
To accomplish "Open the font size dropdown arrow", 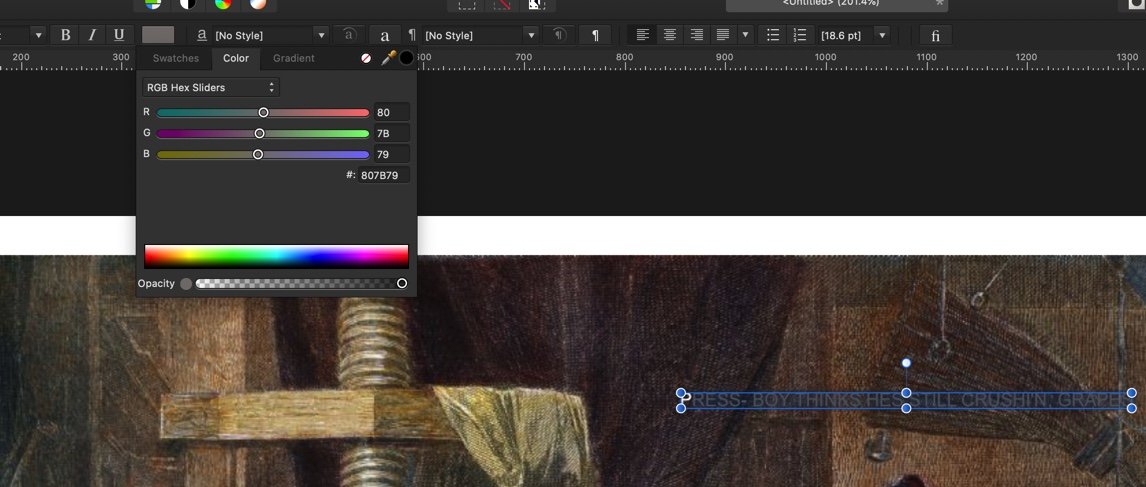I will point(39,35).
